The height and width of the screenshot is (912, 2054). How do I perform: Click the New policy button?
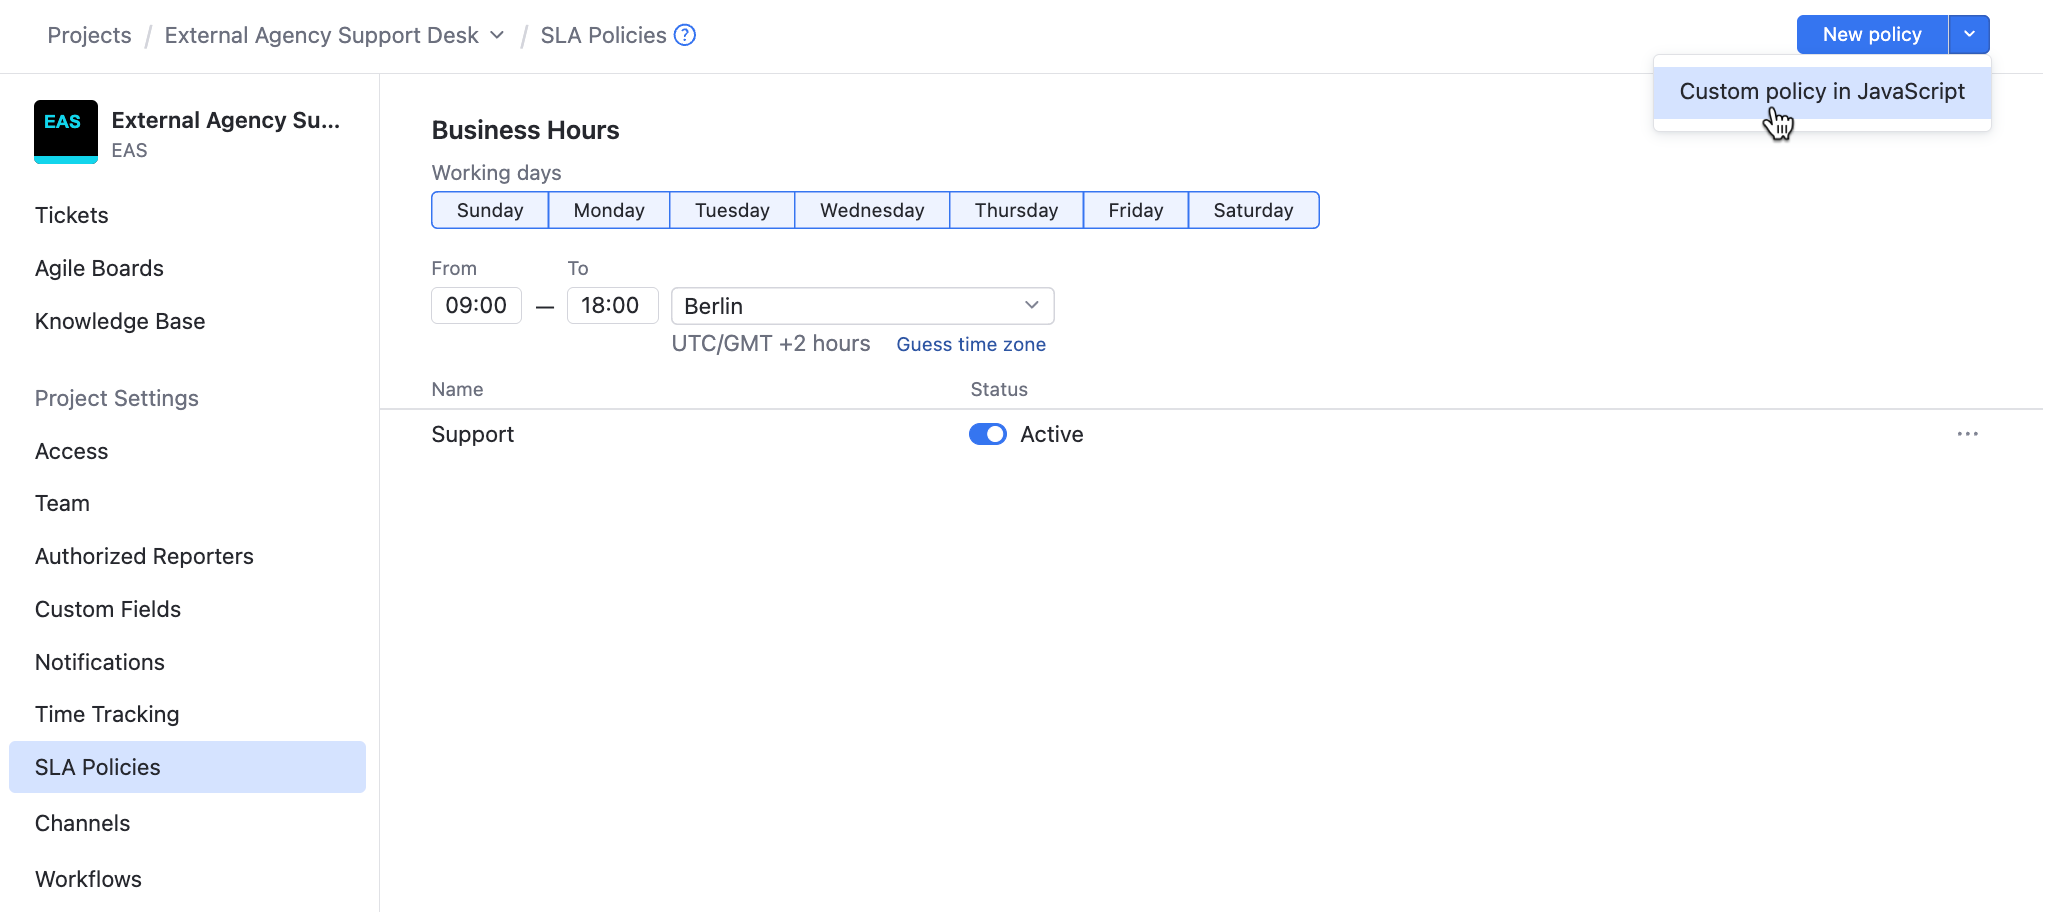tap(1870, 34)
